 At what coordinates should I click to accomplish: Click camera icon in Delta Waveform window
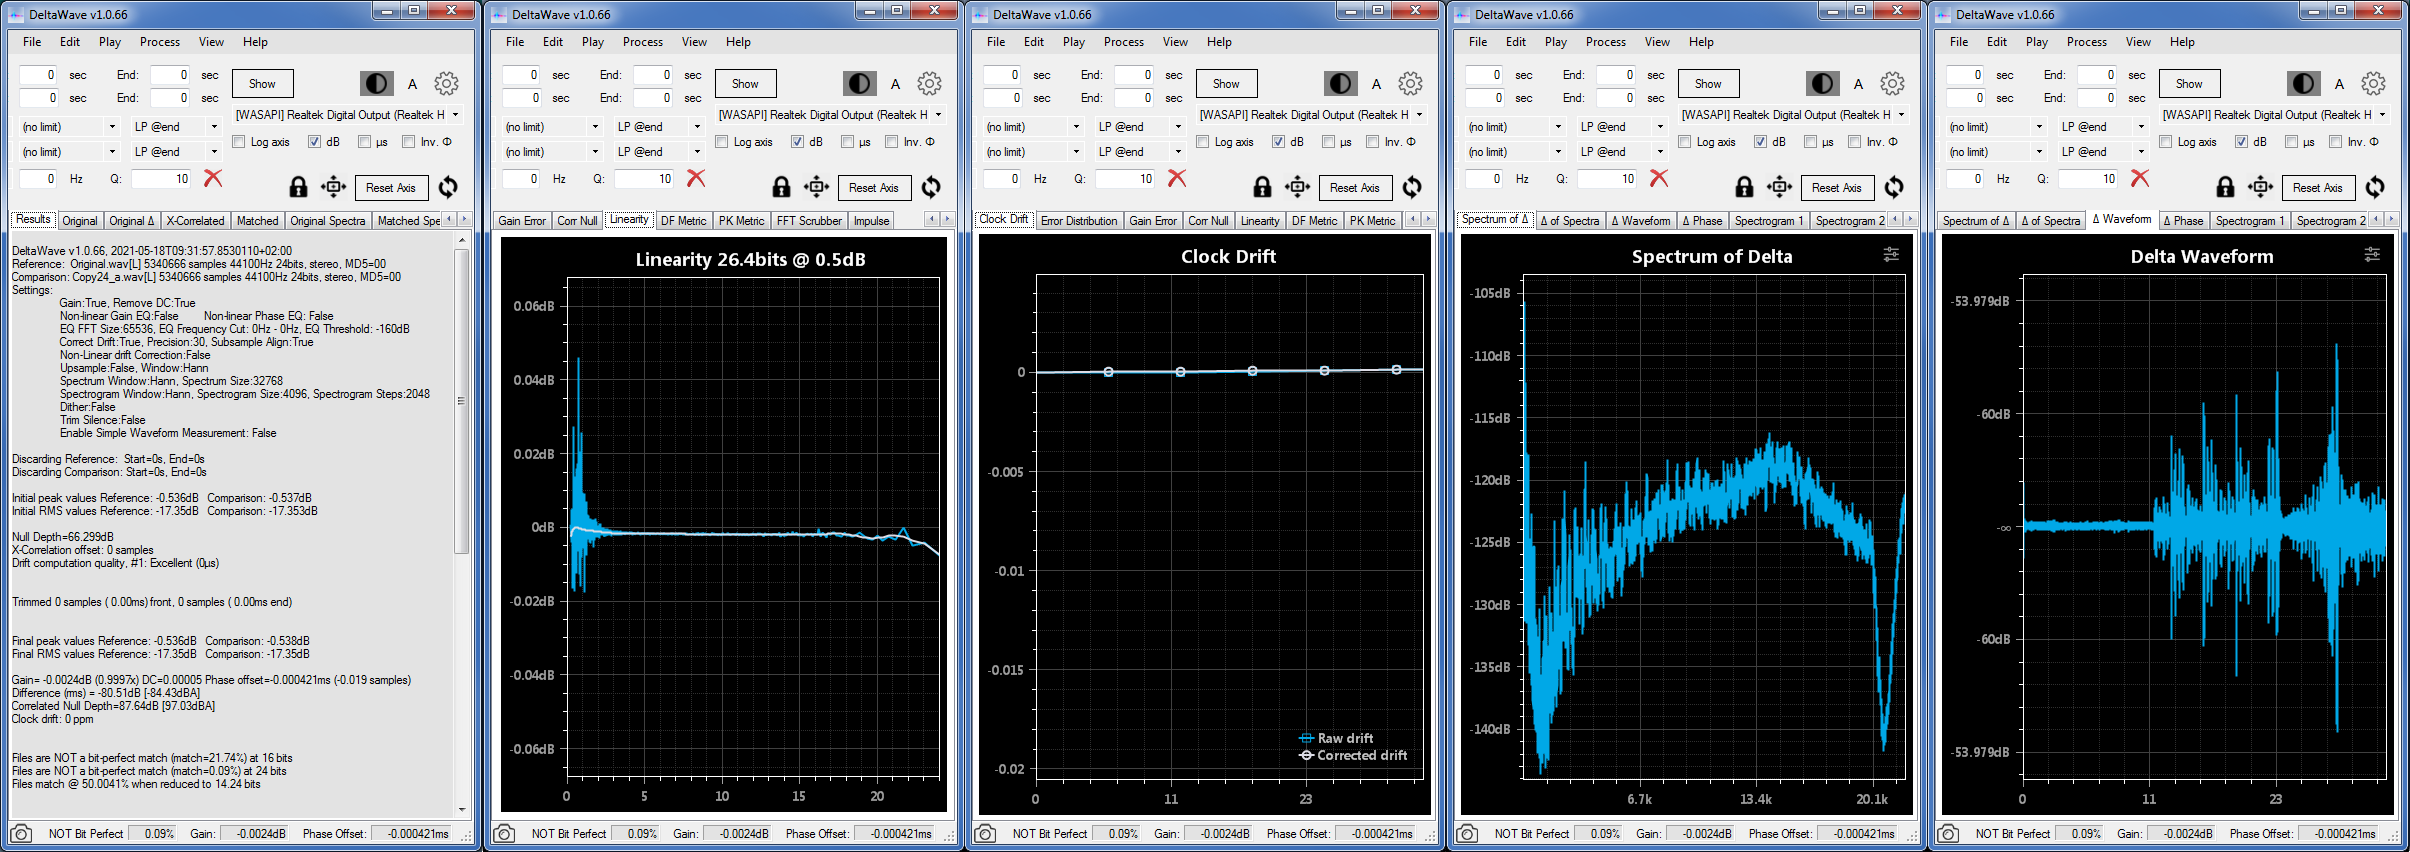[x=1948, y=833]
